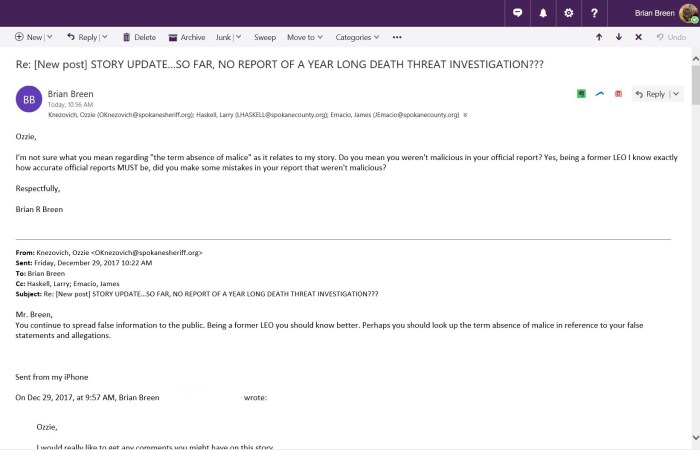The height and width of the screenshot is (450, 700).
Task: Click the 'On Dec 29, 2017, at 9:57 AM' line
Action: (x=141, y=397)
